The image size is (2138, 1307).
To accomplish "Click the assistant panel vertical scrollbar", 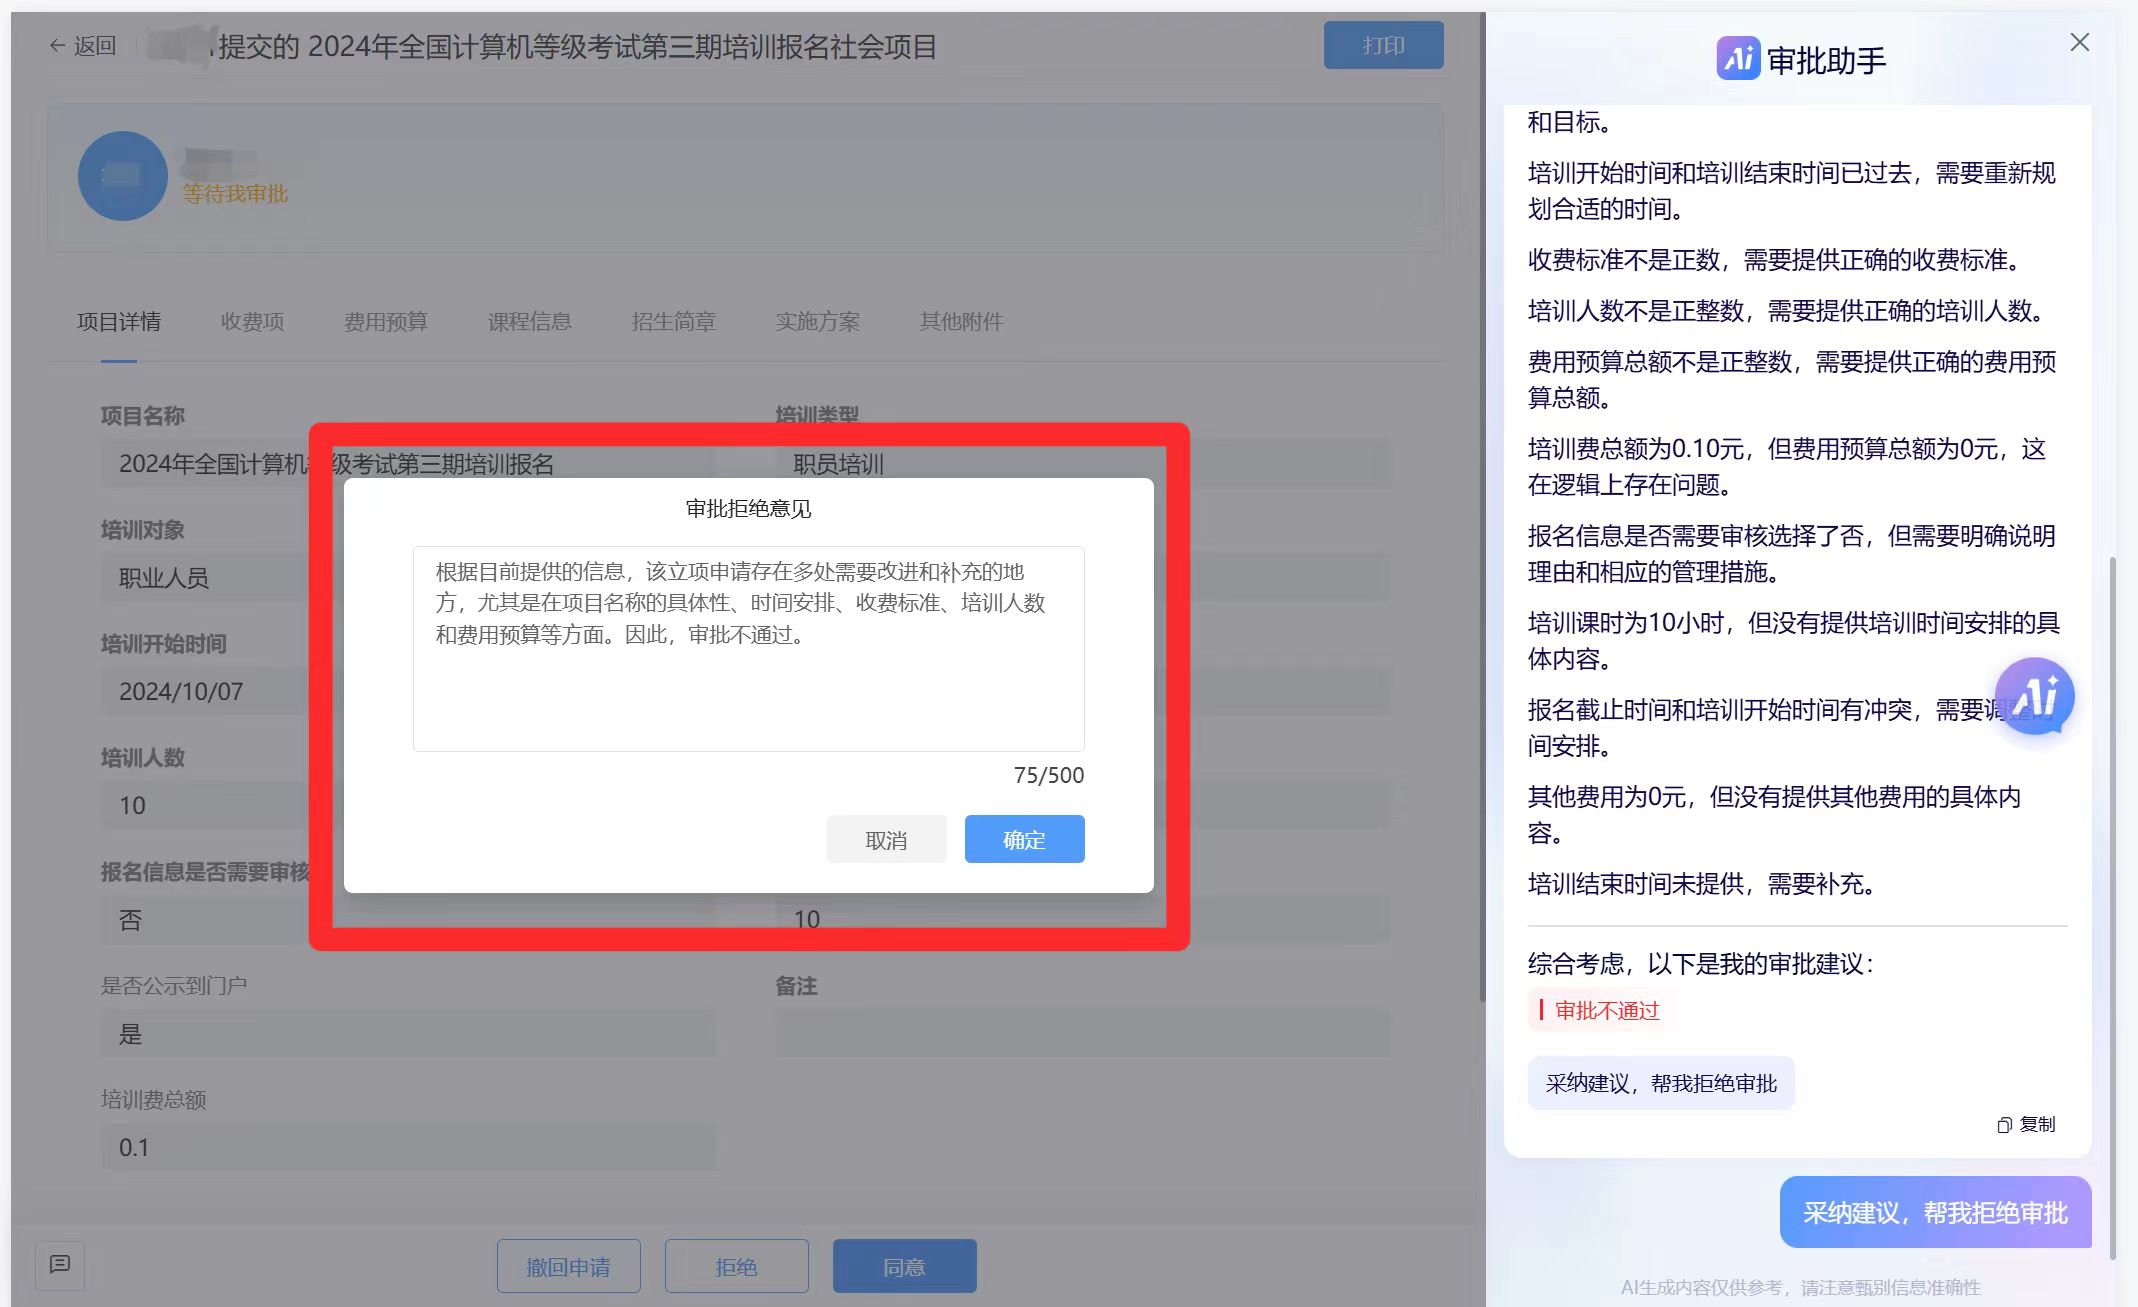I will (x=2112, y=908).
